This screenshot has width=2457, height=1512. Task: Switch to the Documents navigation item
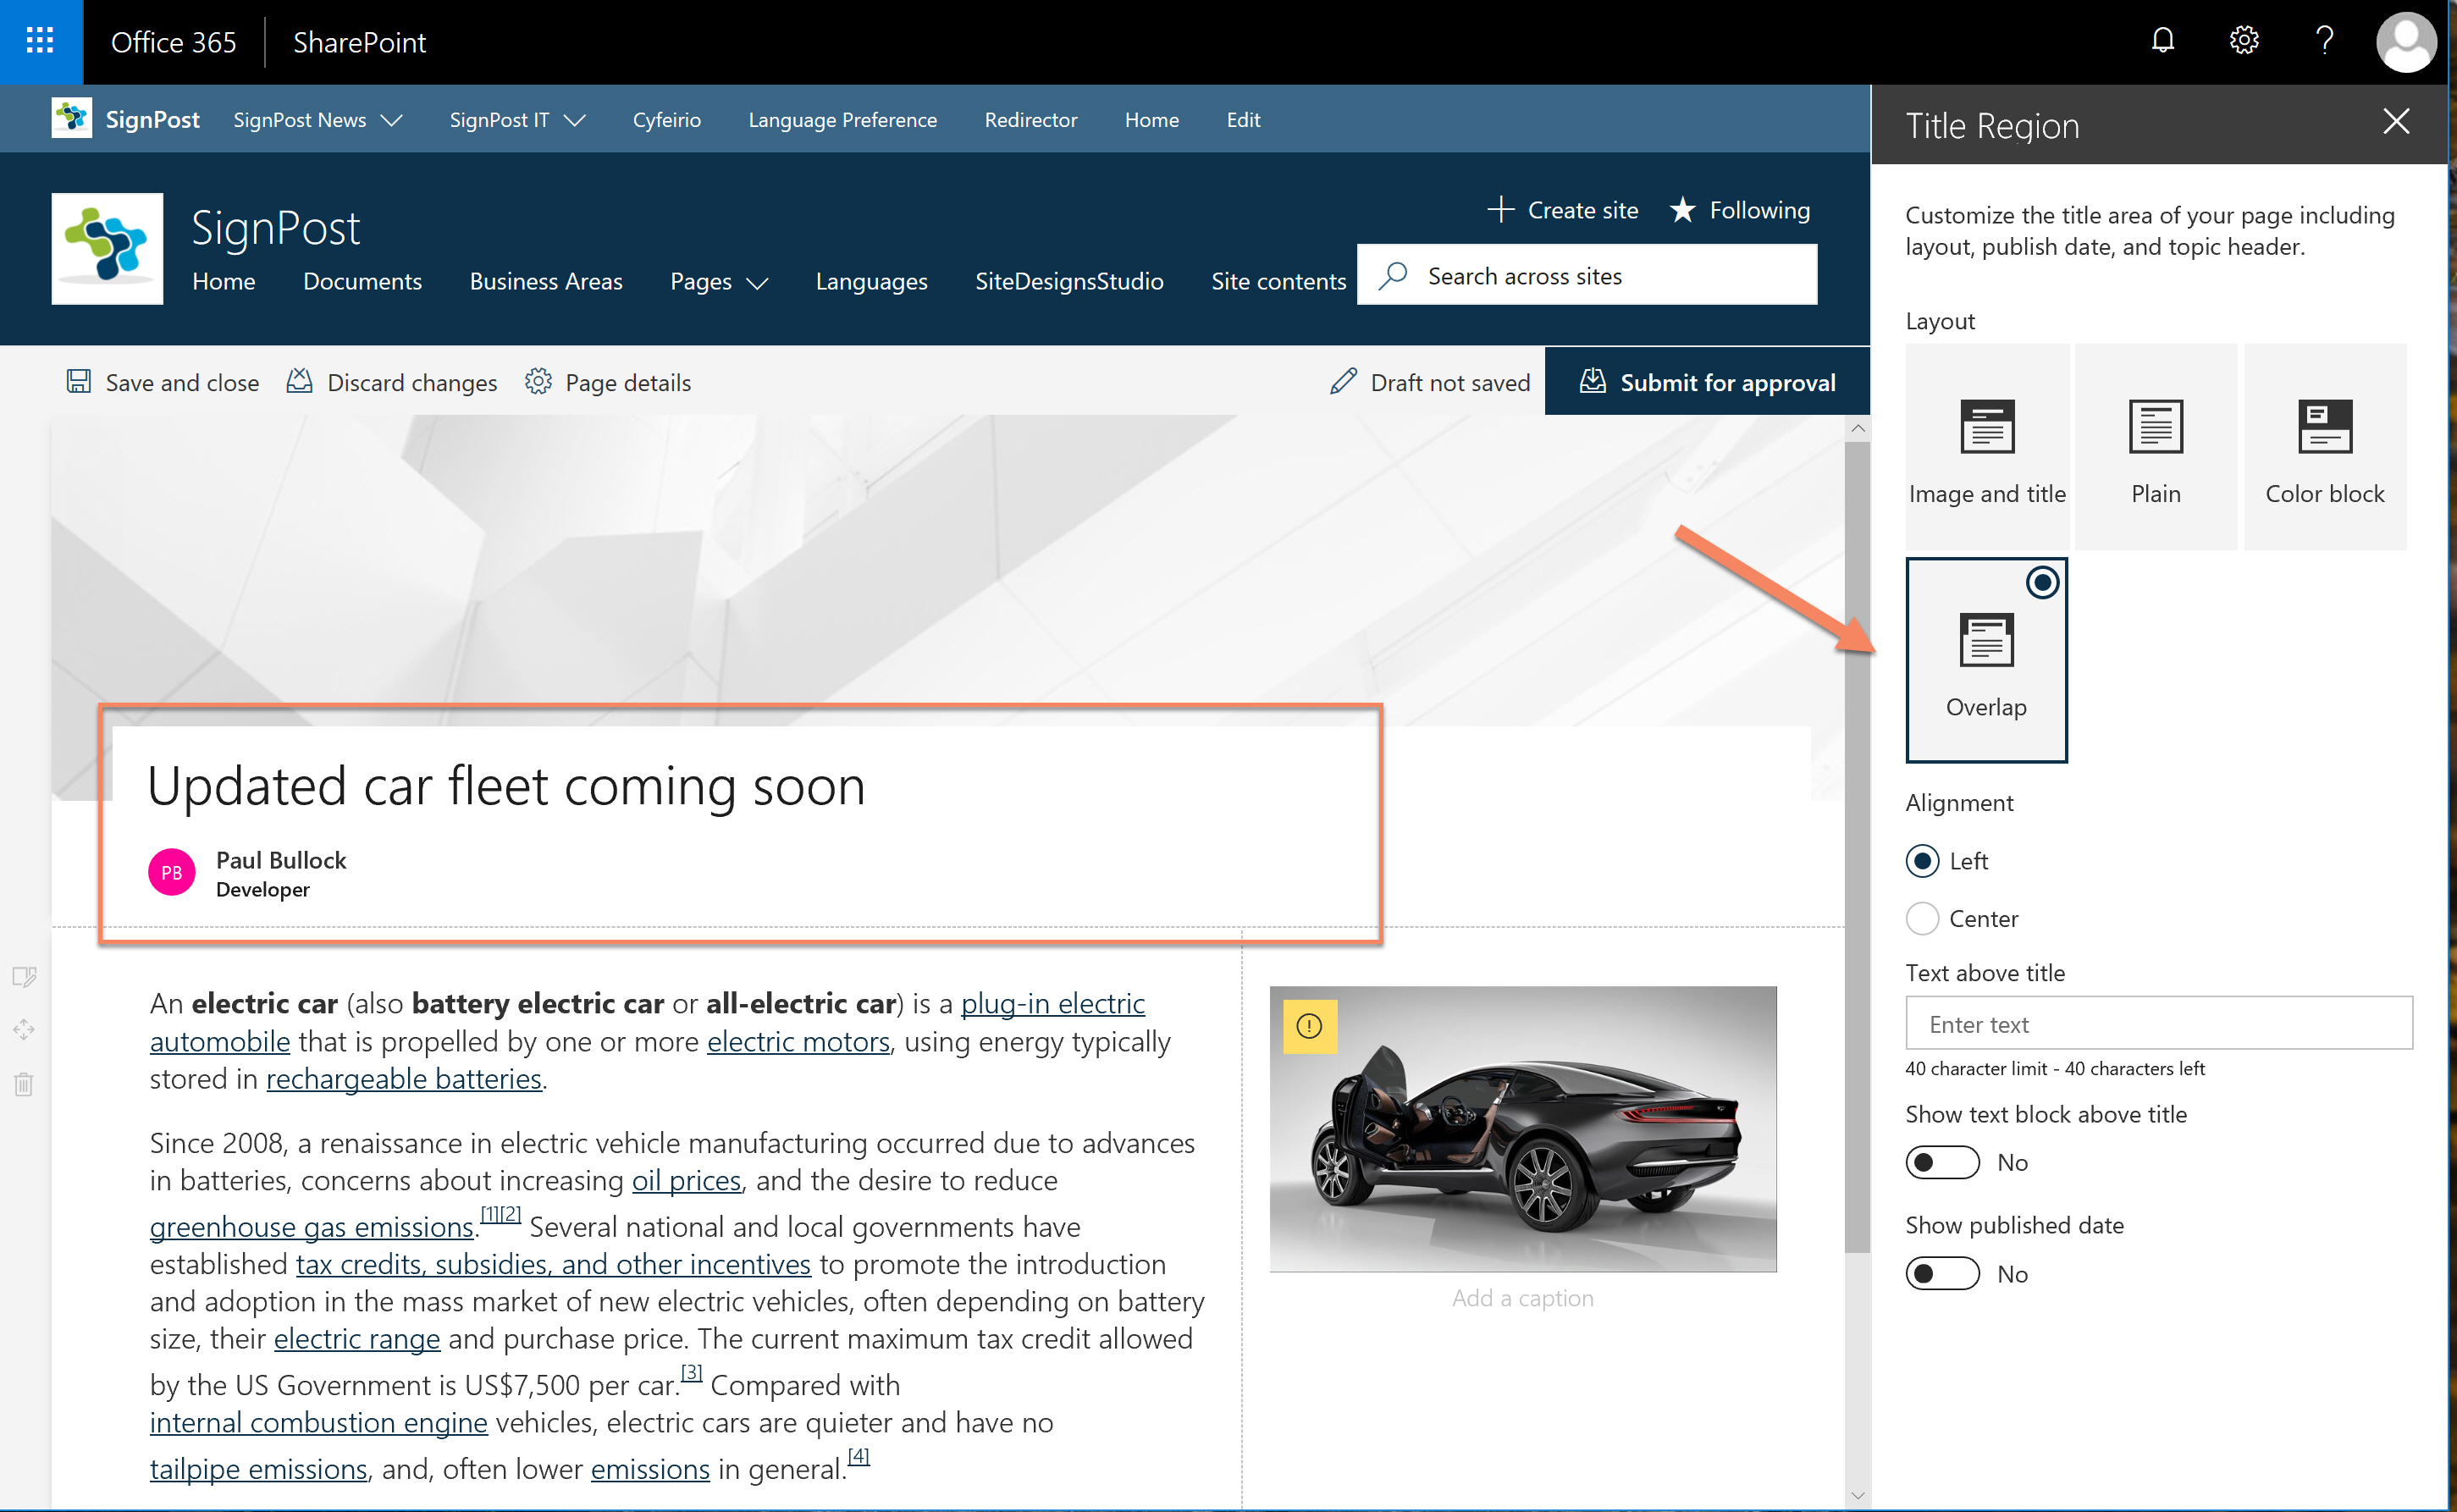click(362, 281)
